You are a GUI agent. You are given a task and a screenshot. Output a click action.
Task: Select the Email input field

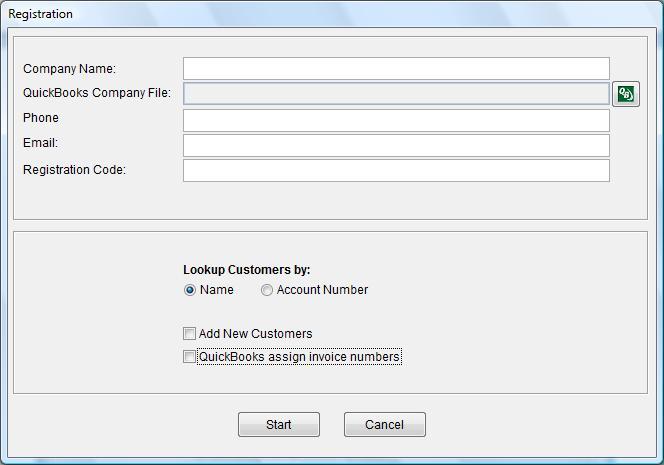click(396, 145)
